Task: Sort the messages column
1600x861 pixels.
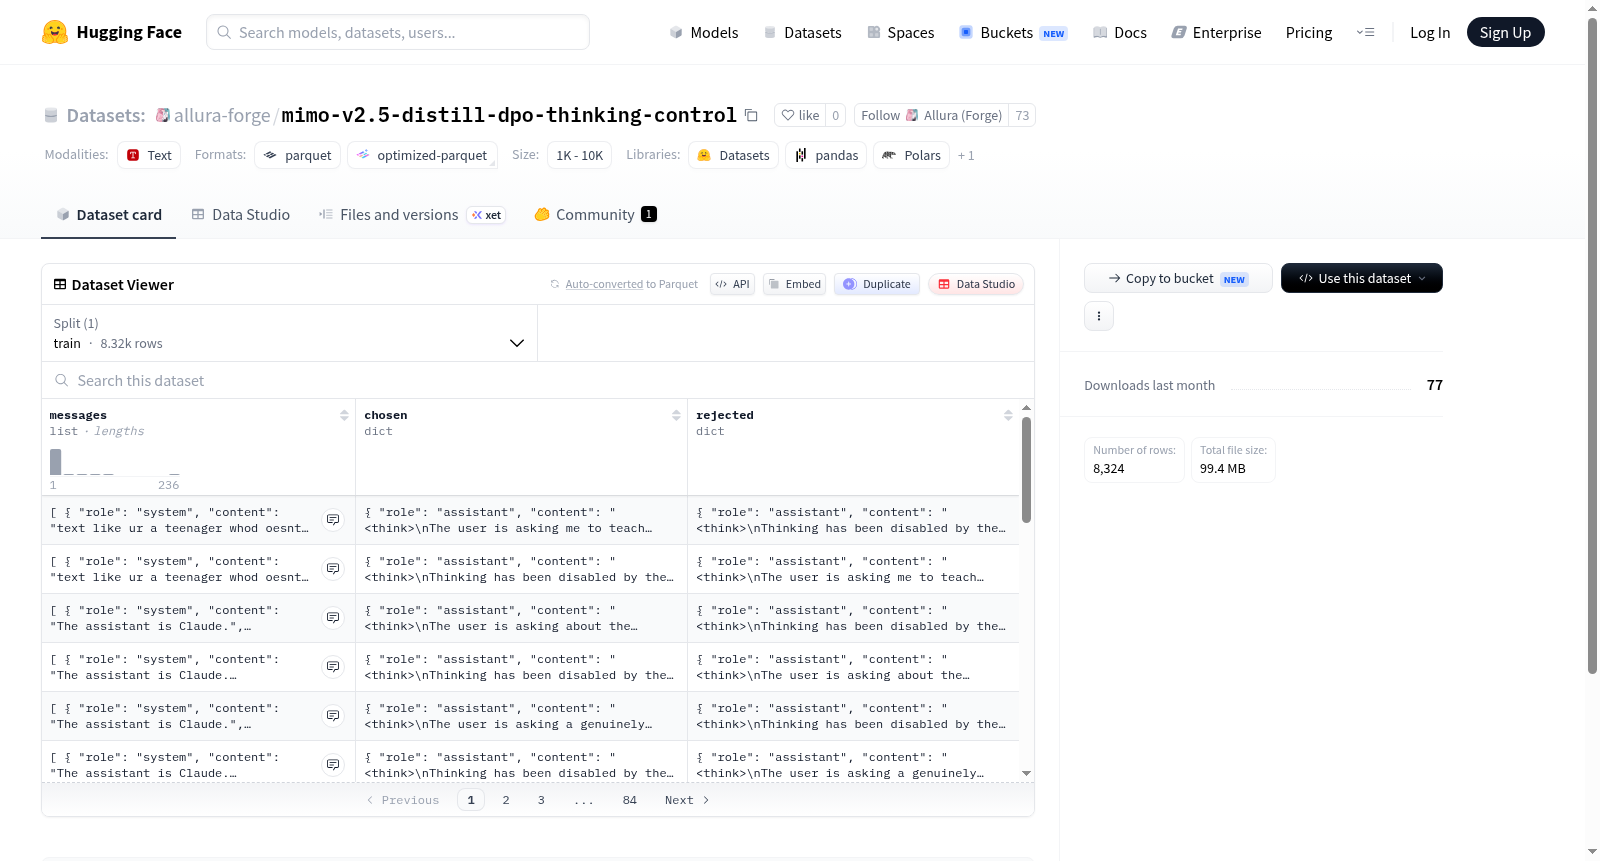Action: tap(344, 415)
